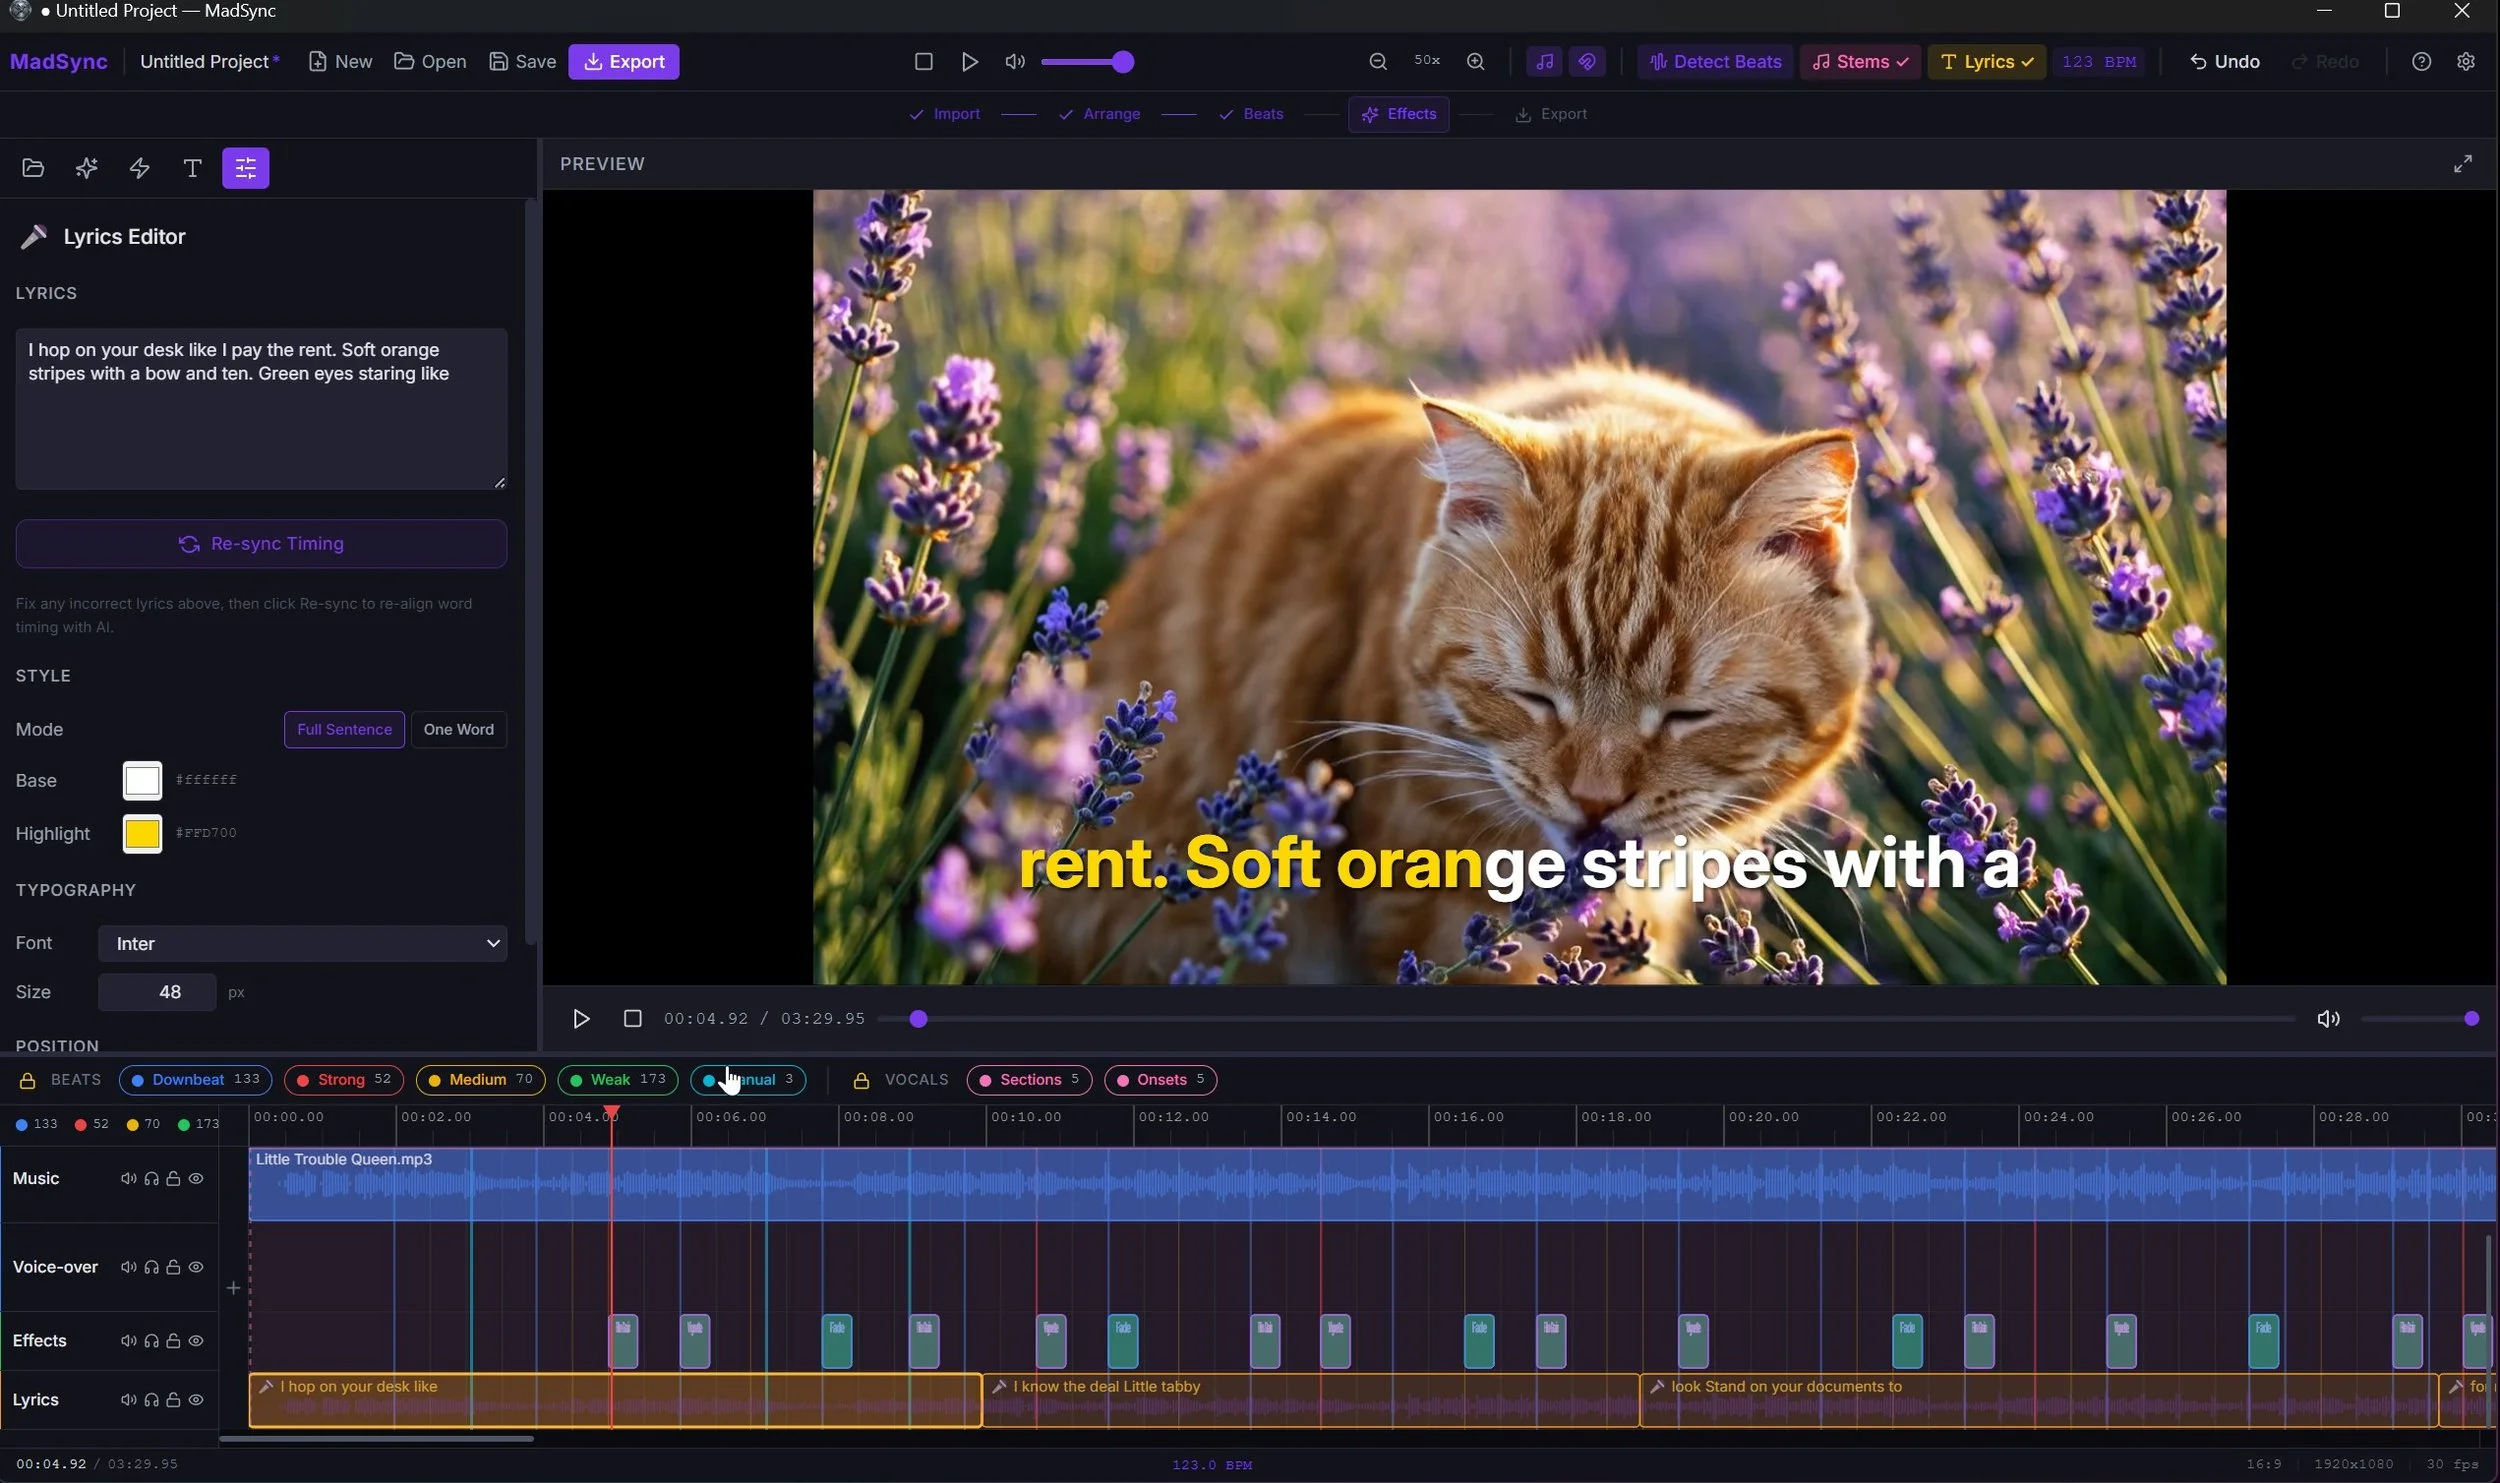Select the One Word lyric mode
Image resolution: width=2500 pixels, height=1483 pixels.
(x=458, y=729)
